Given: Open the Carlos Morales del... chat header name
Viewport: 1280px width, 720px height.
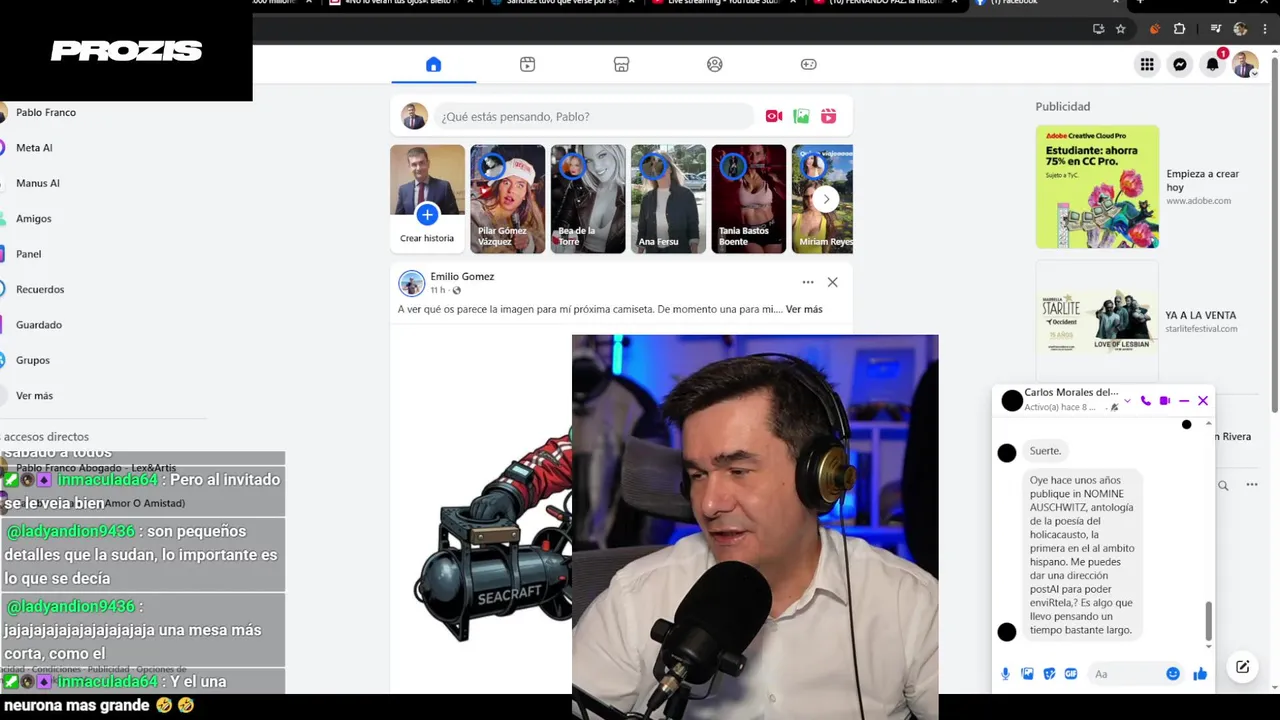Looking at the screenshot, I should coord(1071,393).
